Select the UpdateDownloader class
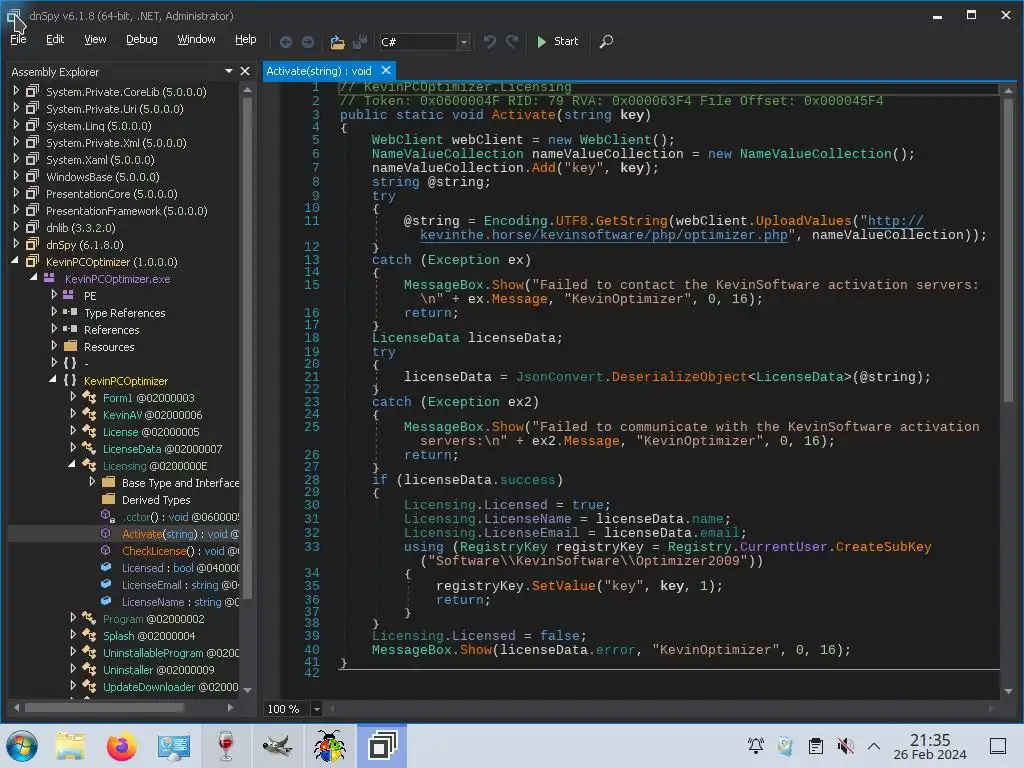 (x=170, y=687)
